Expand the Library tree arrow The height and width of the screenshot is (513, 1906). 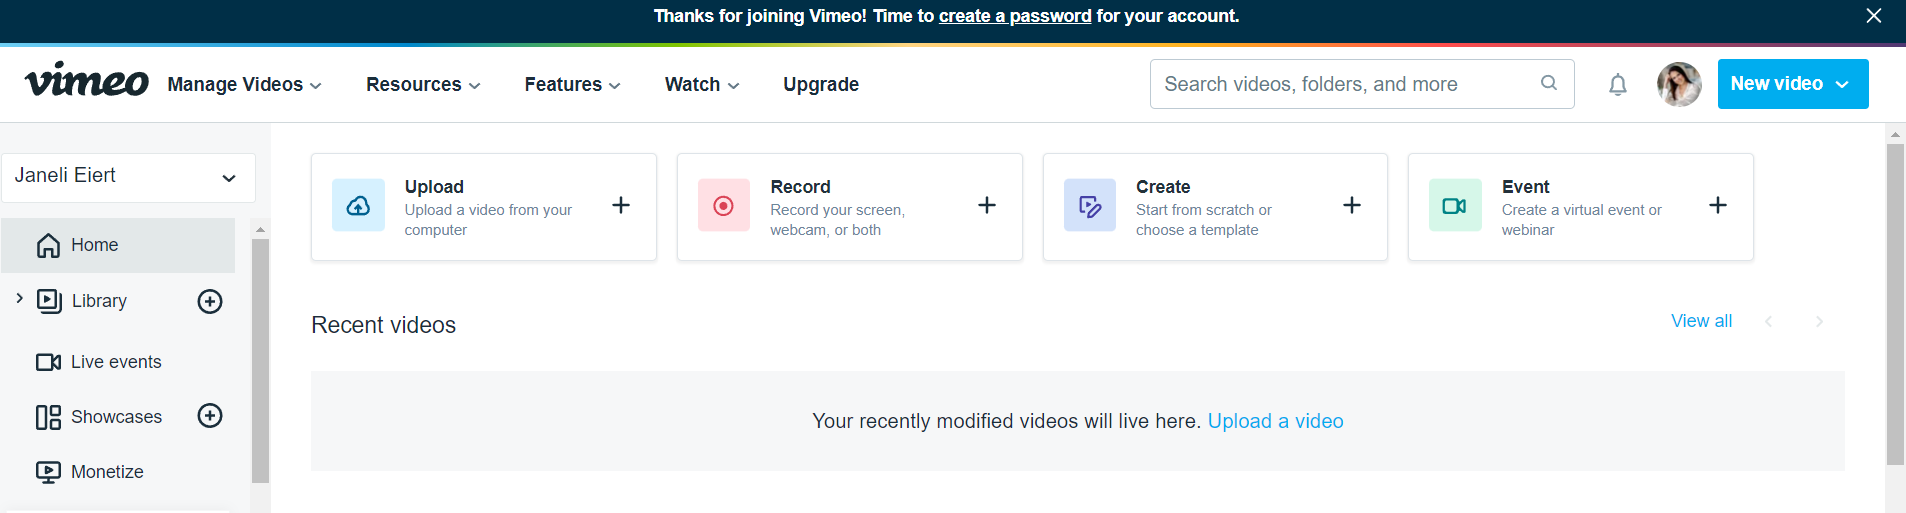(19, 298)
